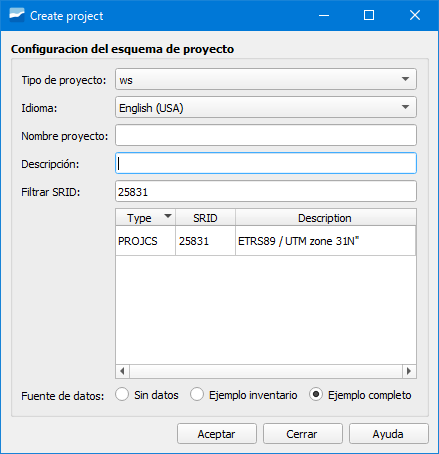The width and height of the screenshot is (439, 454).
Task: Sort table by SRID column header
Action: click(x=205, y=218)
